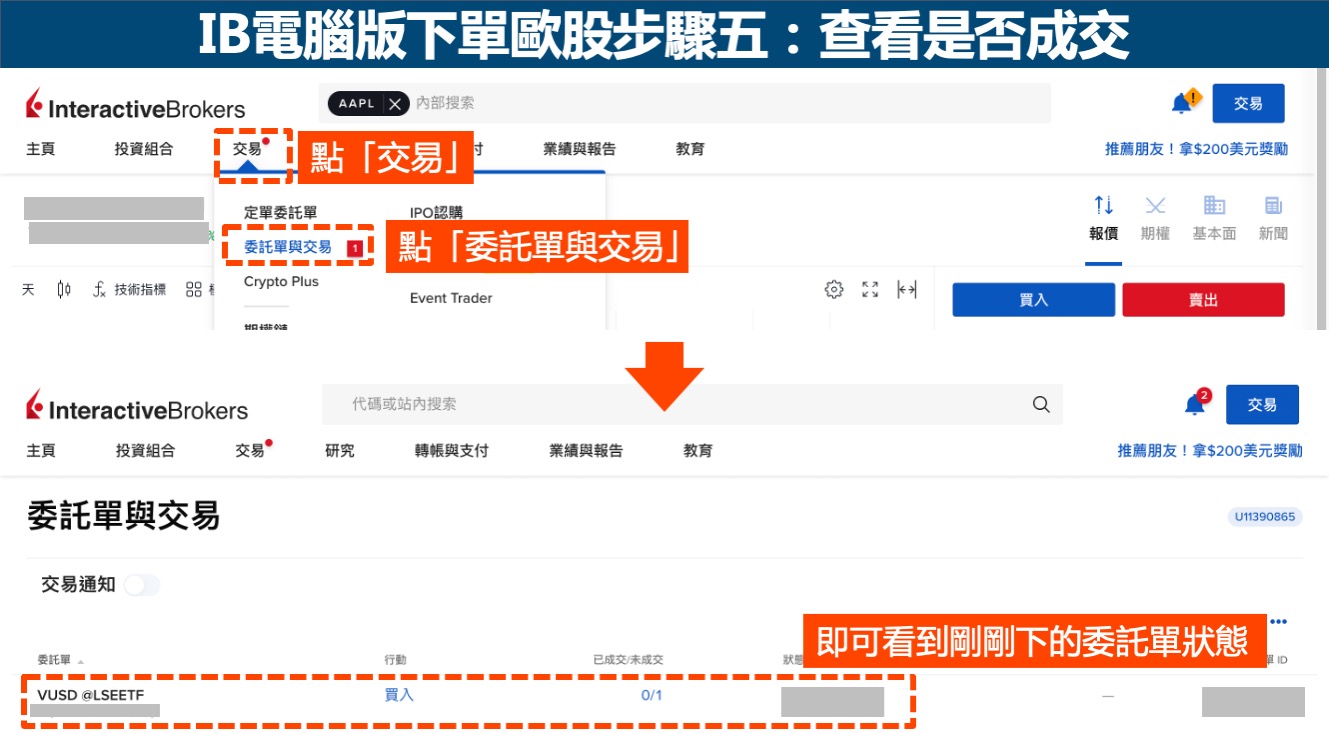Toggle the 交易通知 switch
This screenshot has height=733, width=1329.
142,585
